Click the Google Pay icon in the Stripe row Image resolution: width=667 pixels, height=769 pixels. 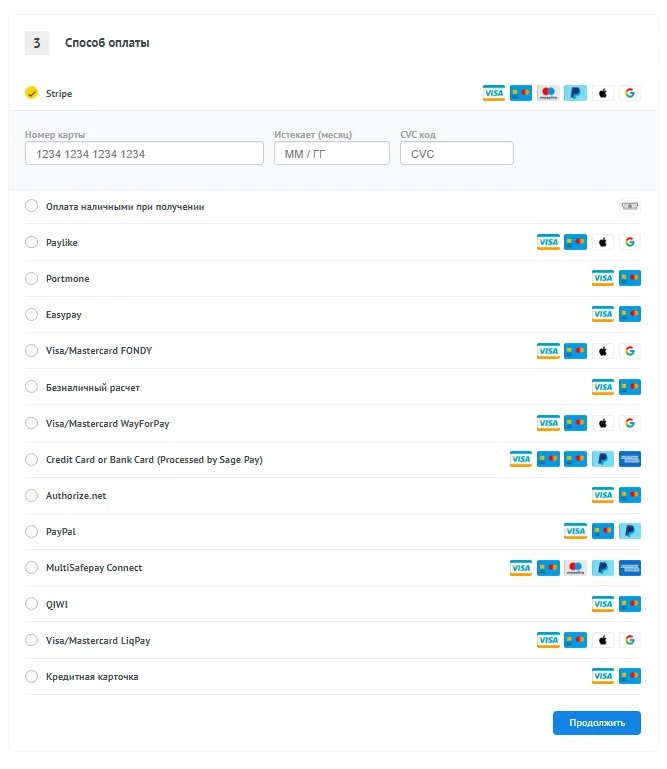tap(629, 93)
